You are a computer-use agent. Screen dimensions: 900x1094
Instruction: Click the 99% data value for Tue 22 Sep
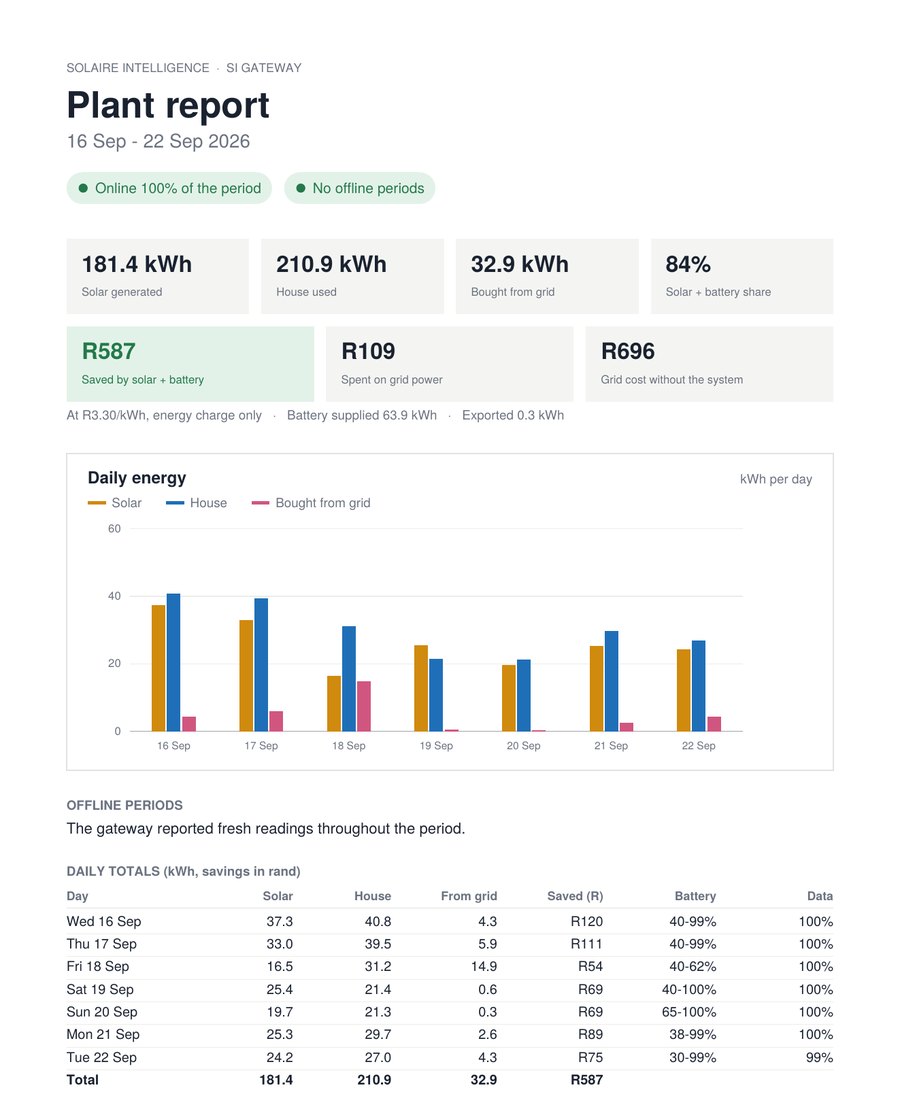(820, 1058)
